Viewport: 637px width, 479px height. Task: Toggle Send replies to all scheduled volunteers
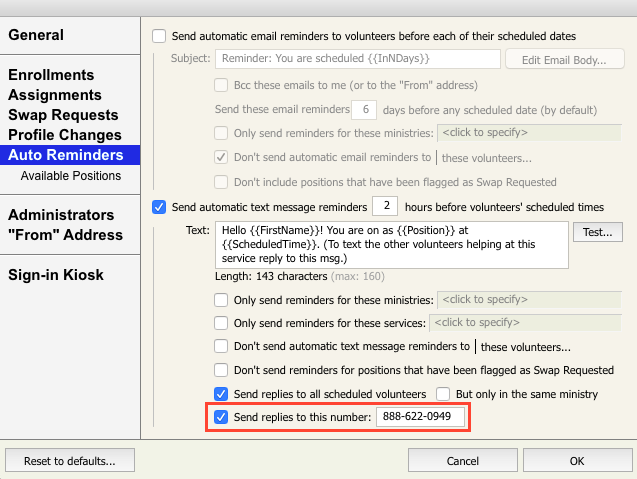coord(222,393)
